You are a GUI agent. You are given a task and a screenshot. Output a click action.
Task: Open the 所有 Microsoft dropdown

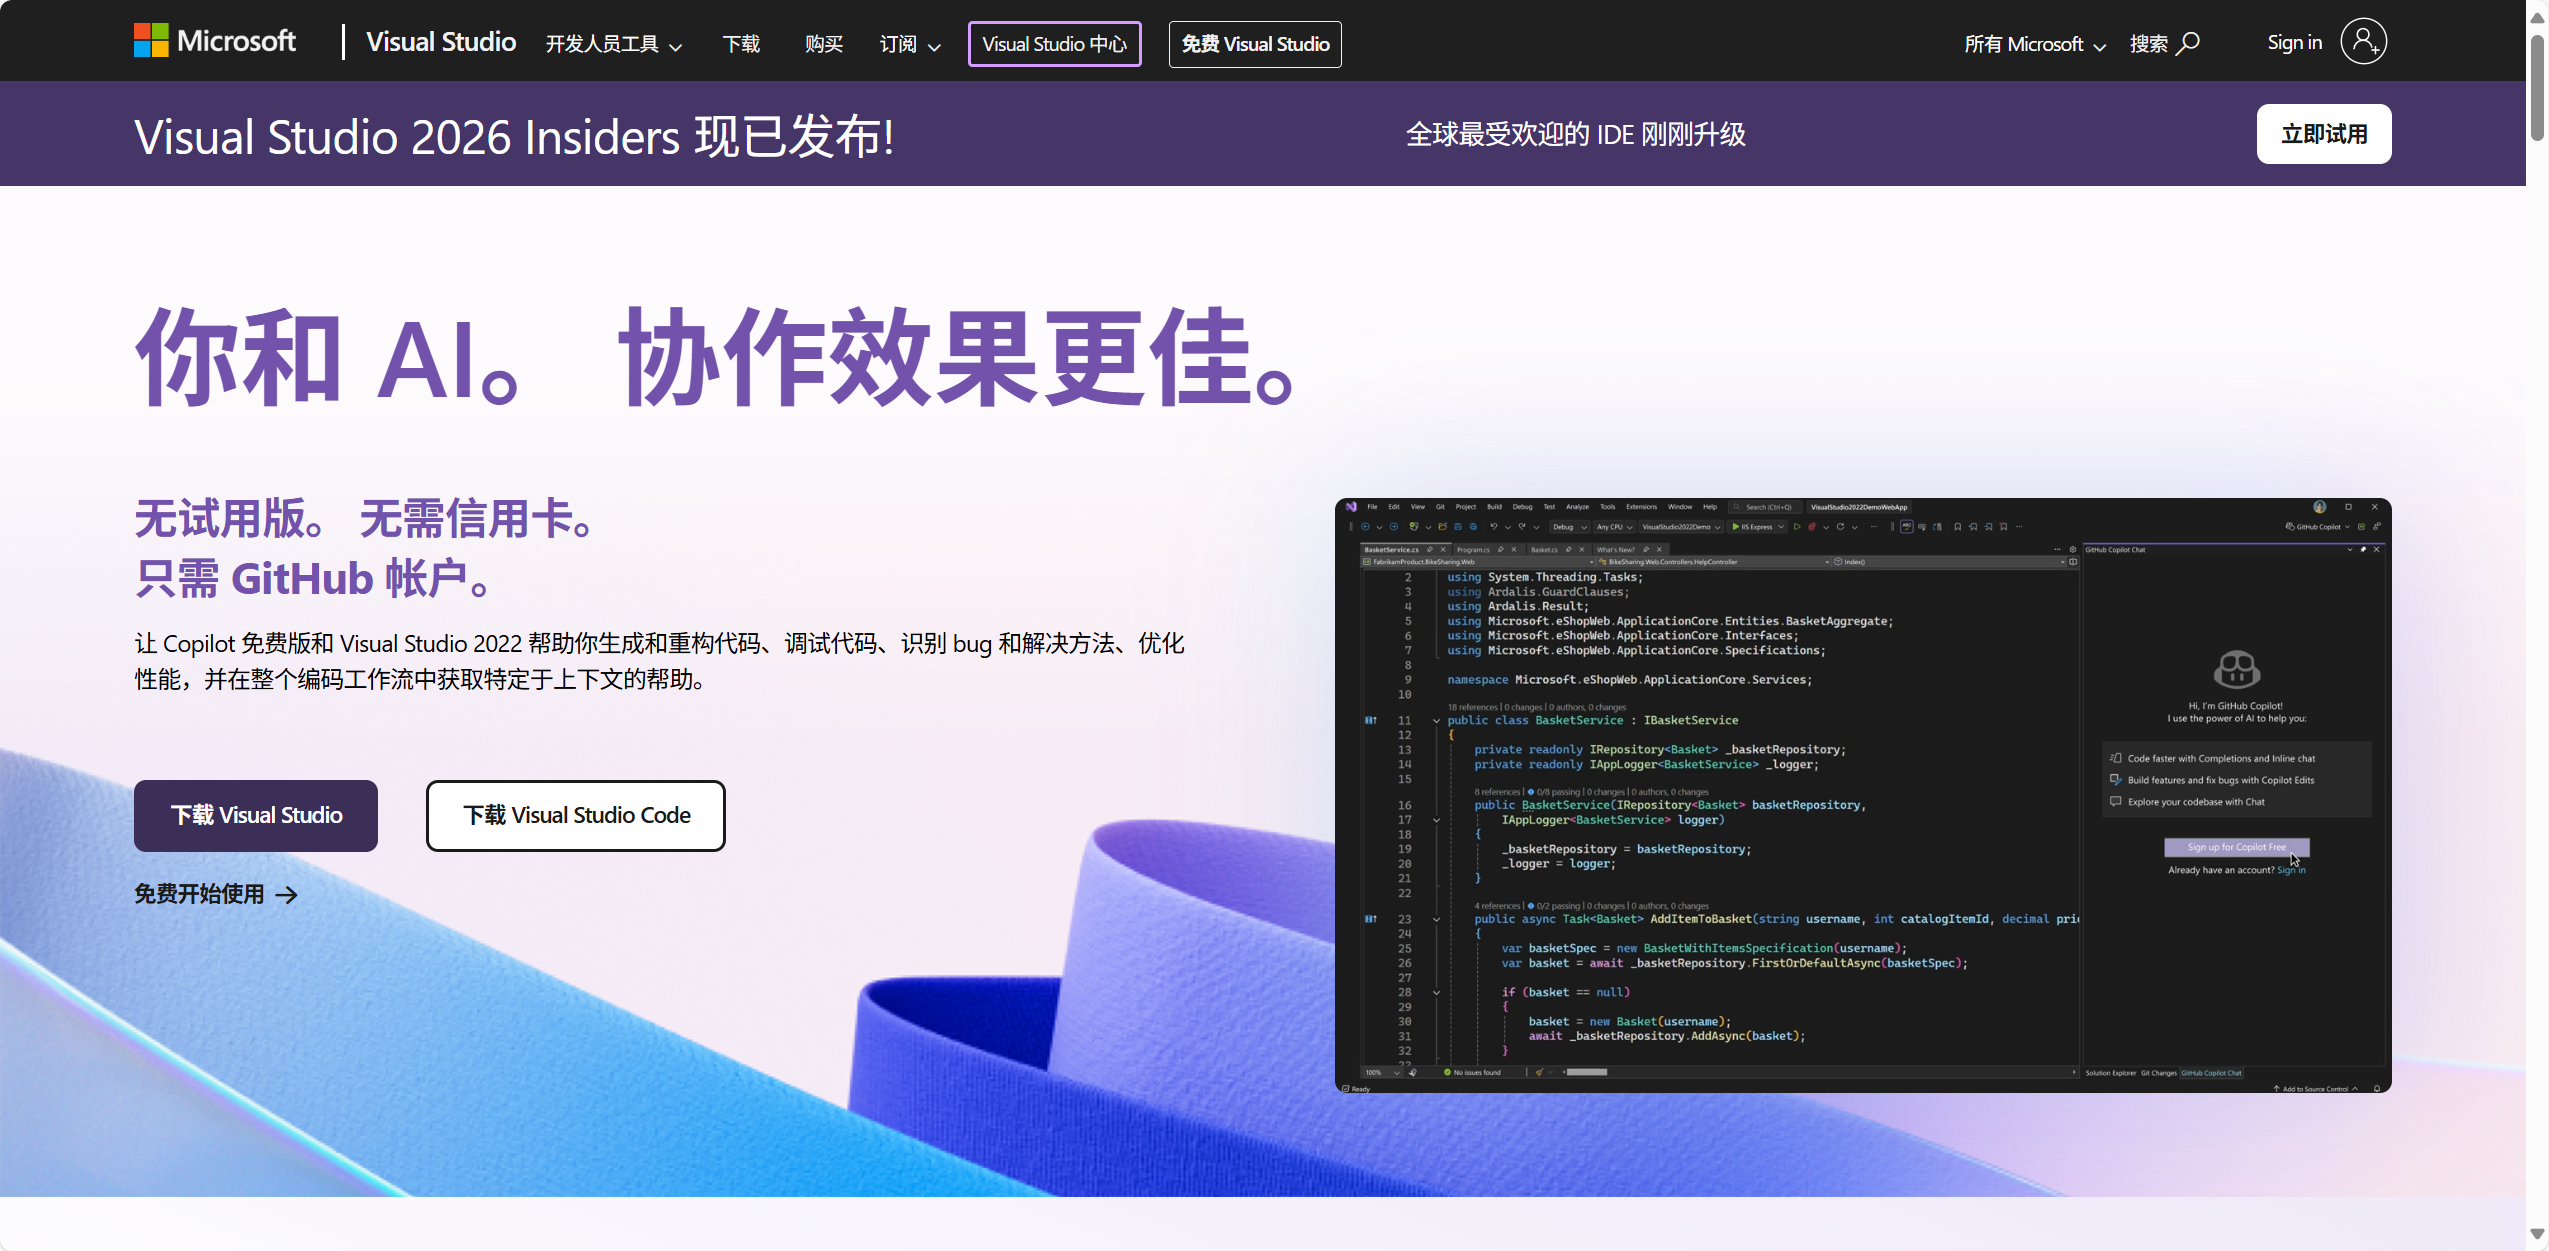2035,44
